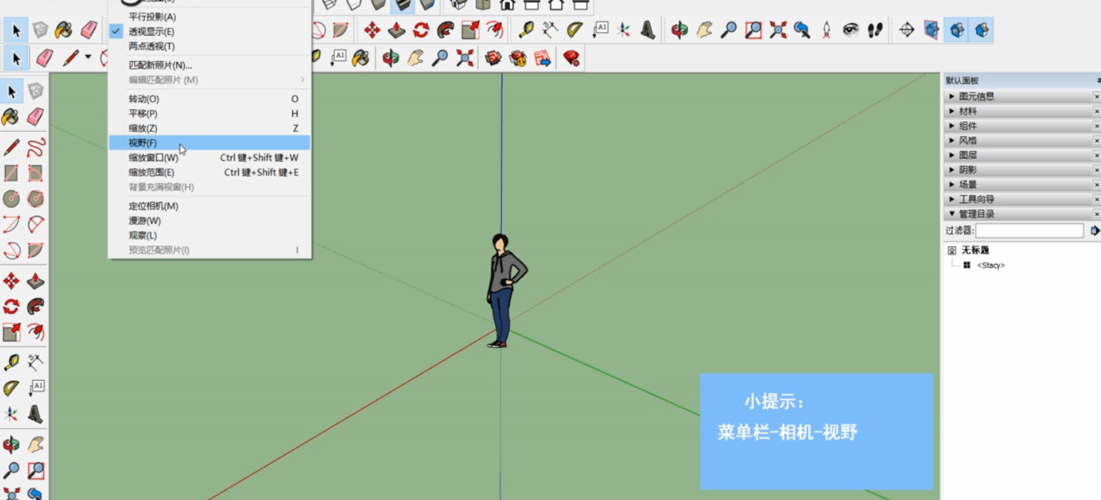This screenshot has height=500, width=1101.
Task: Close the 阴影 panel with its x
Action: pyautogui.click(x=1097, y=170)
